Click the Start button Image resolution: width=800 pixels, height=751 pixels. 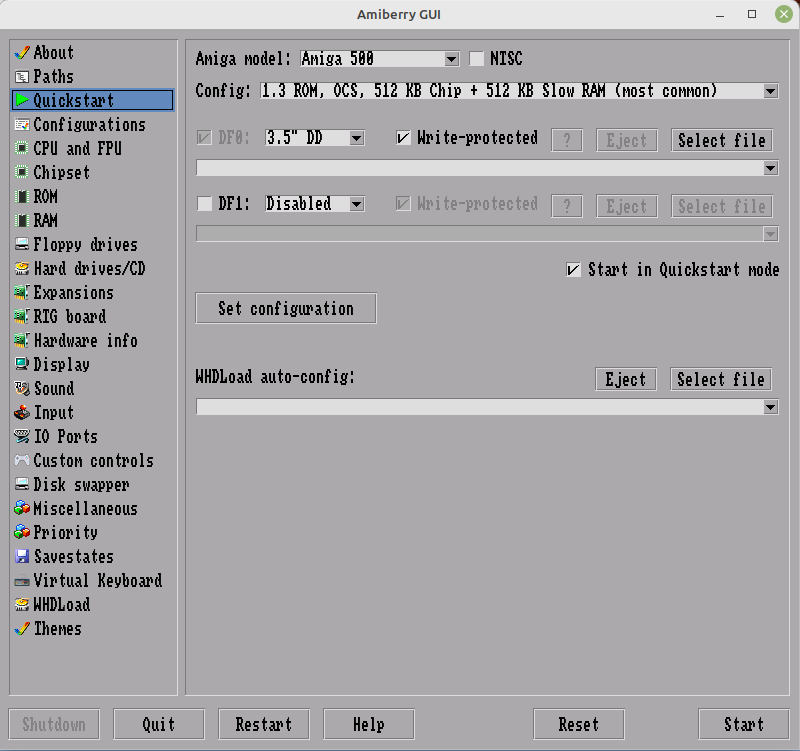click(743, 724)
